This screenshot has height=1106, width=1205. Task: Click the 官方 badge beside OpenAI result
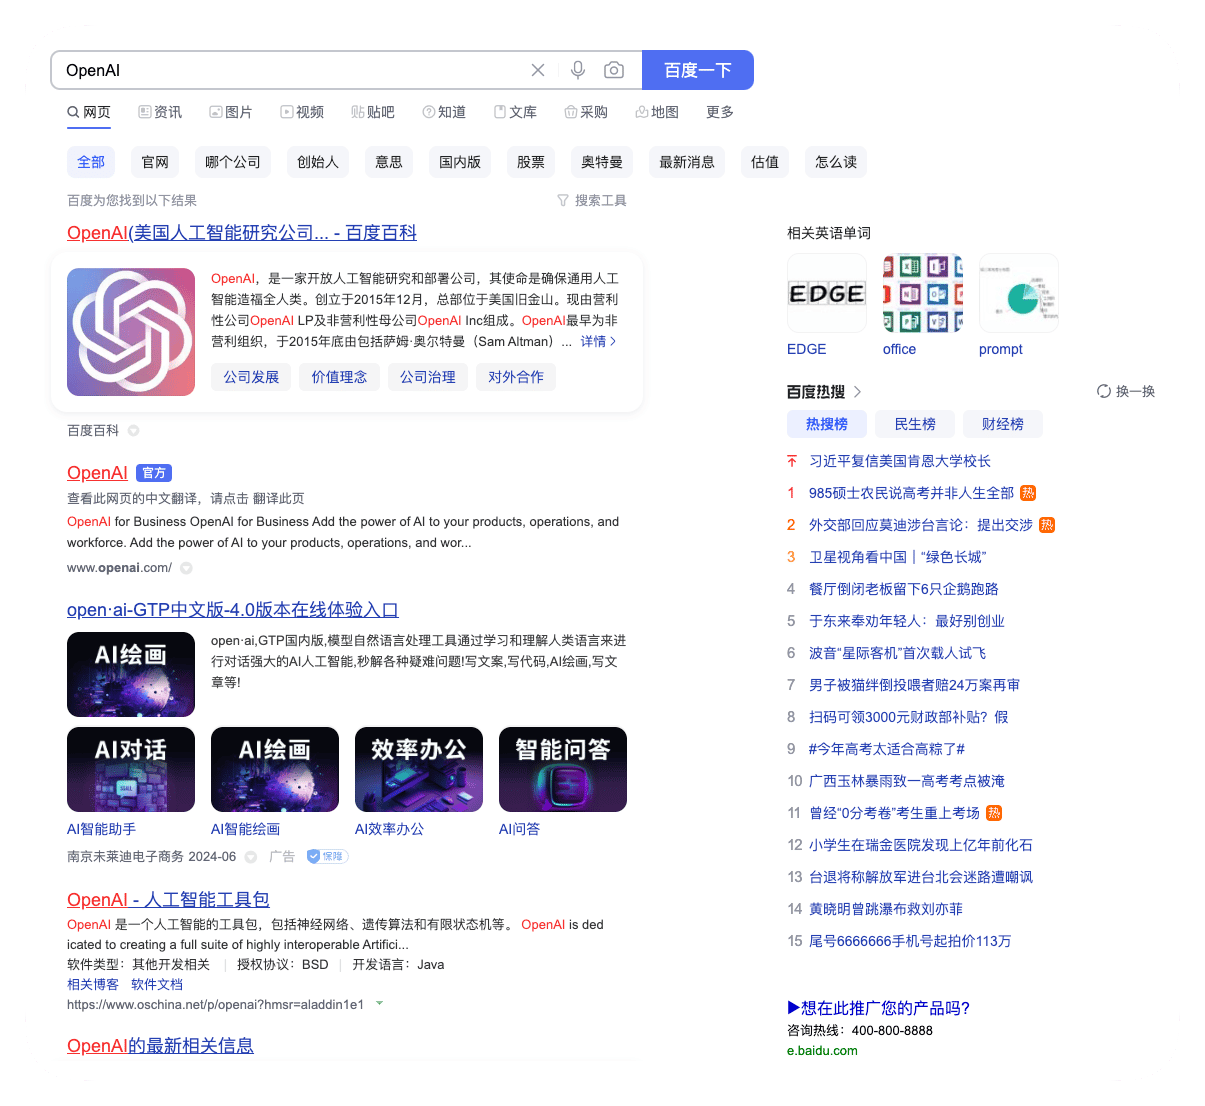[x=154, y=473]
